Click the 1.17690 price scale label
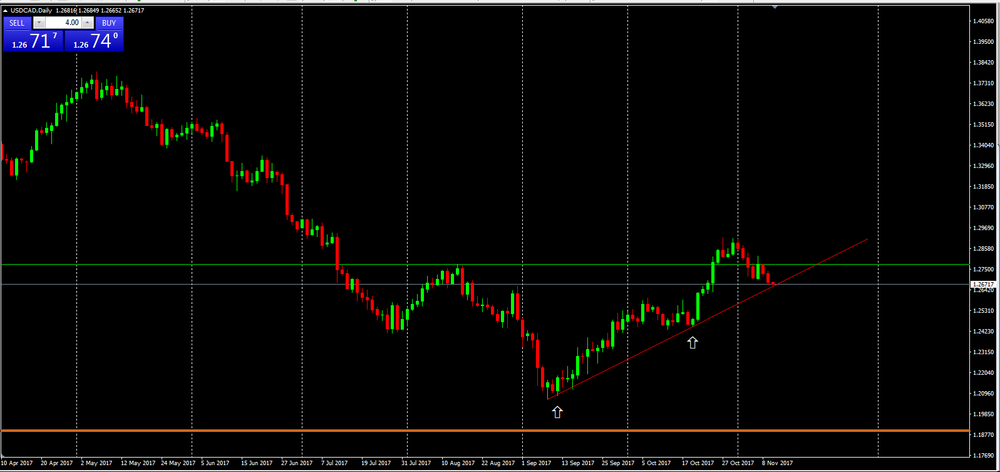 click(x=985, y=455)
